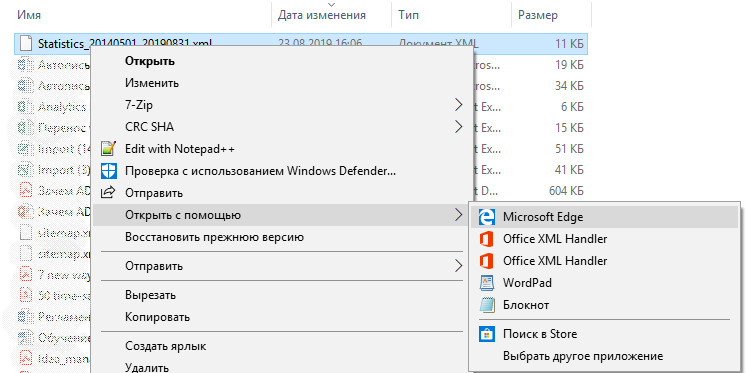
Task: Select the Statistics_20140501_20190831.xml file
Action: (x=125, y=43)
